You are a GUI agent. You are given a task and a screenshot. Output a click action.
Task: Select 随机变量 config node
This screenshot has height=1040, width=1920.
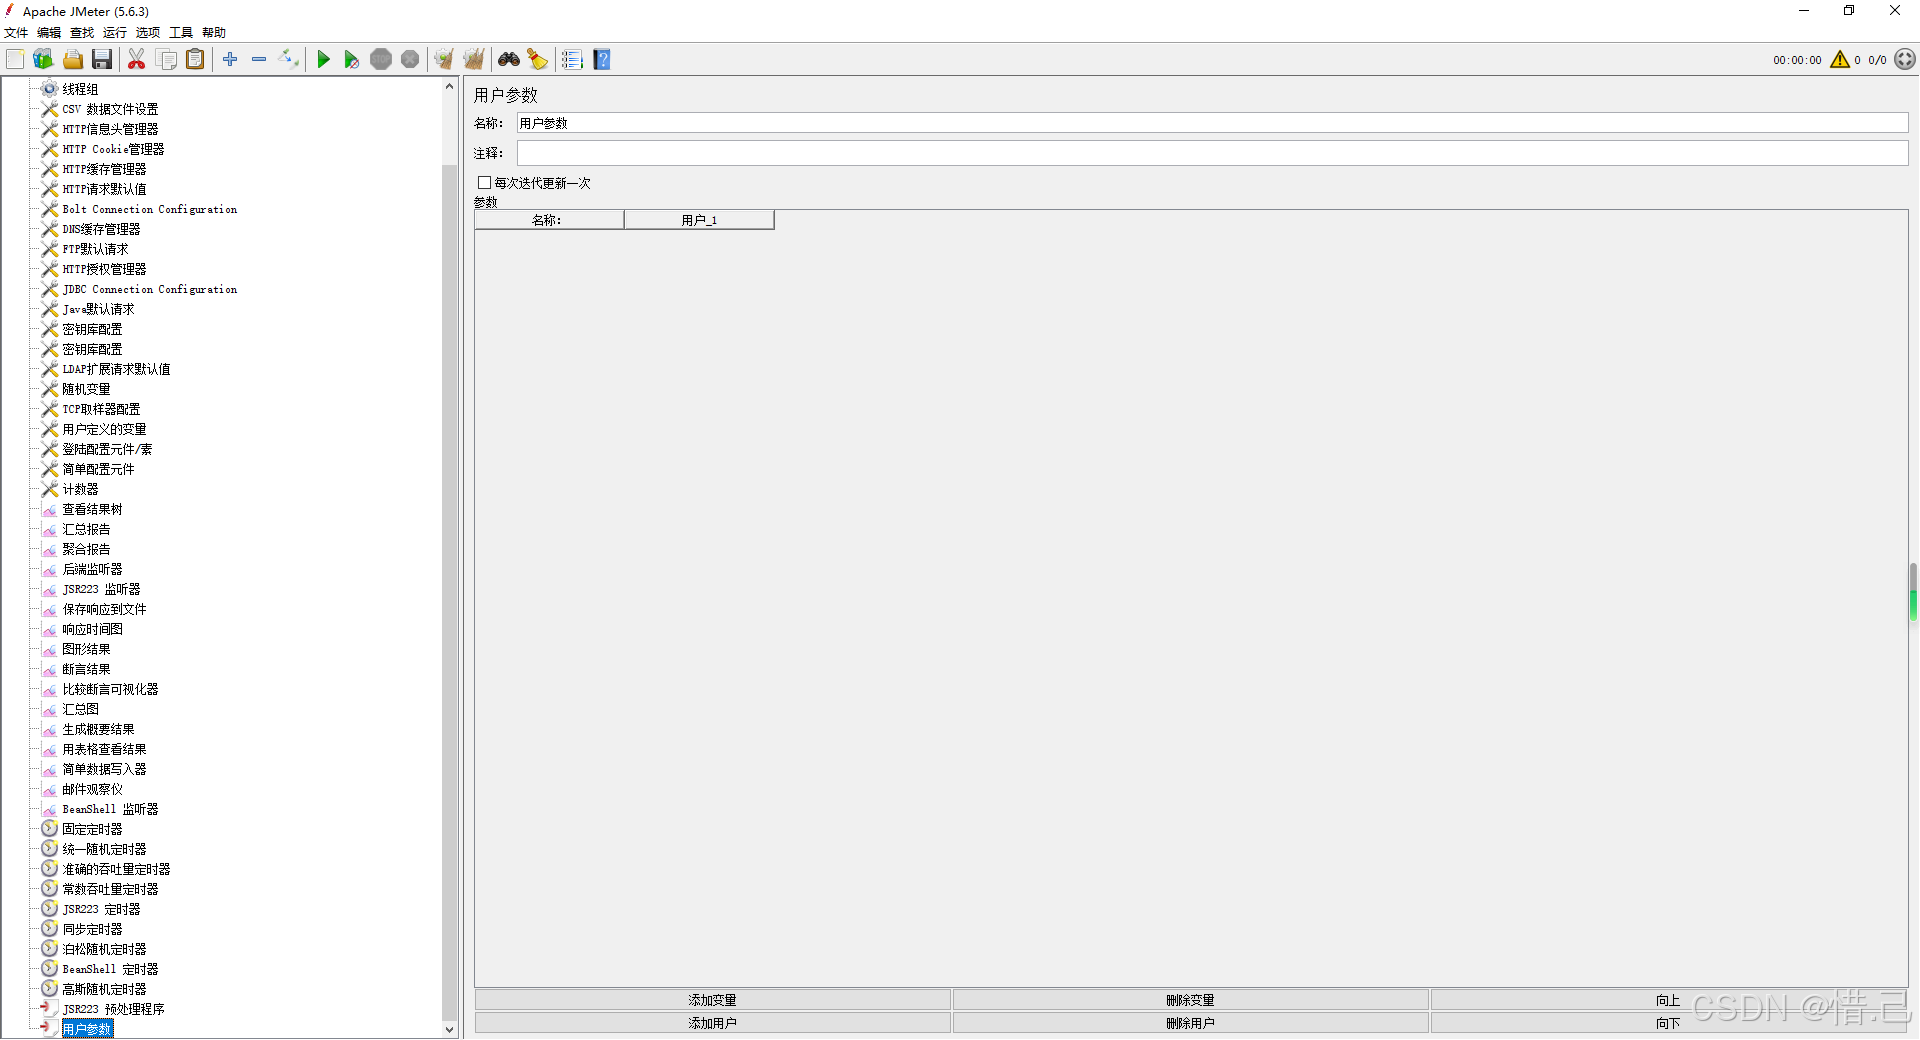[x=86, y=389]
